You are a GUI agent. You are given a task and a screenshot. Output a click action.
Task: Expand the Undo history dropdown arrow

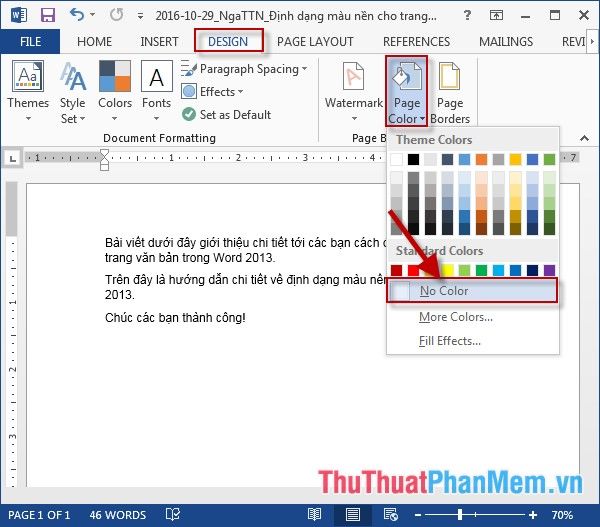pos(92,15)
